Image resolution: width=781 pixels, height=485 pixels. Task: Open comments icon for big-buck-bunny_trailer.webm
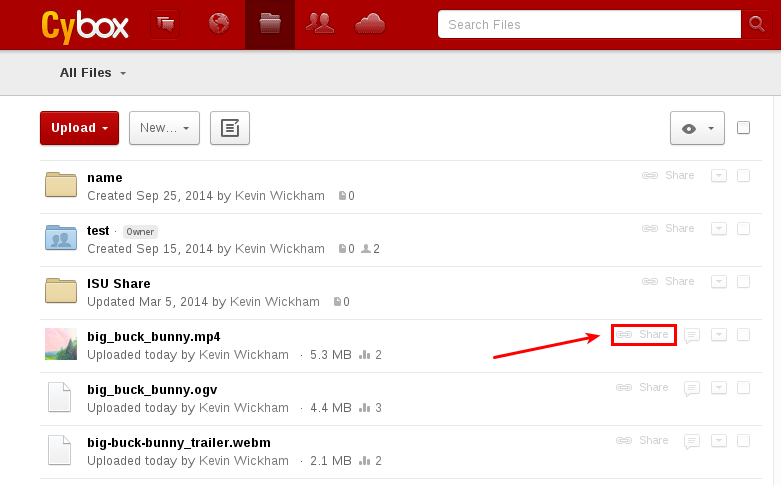(692, 442)
